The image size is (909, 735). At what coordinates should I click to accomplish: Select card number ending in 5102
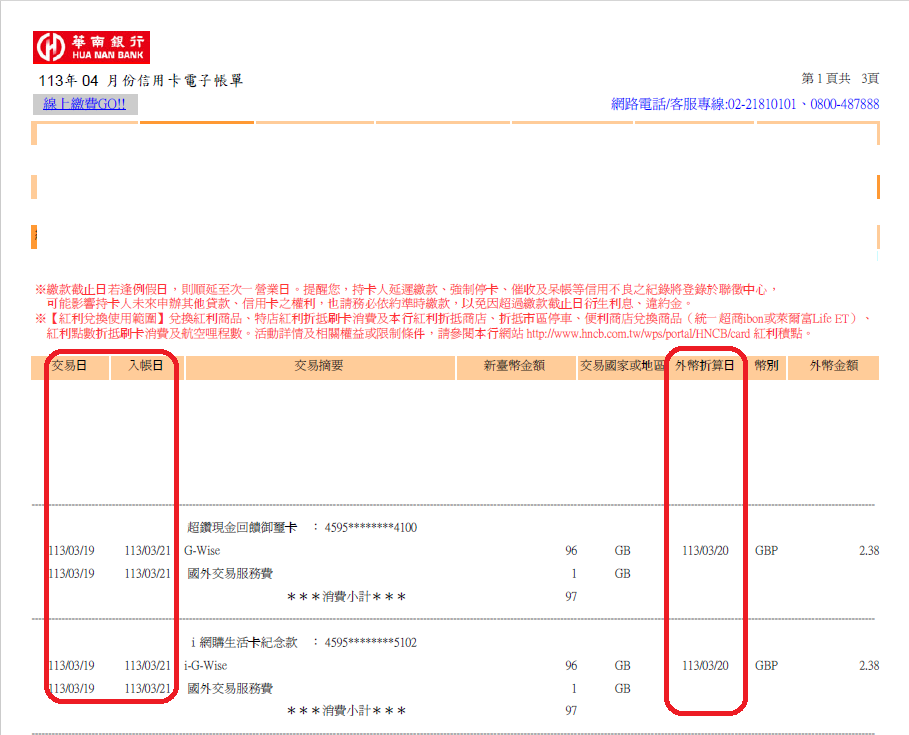point(371,642)
